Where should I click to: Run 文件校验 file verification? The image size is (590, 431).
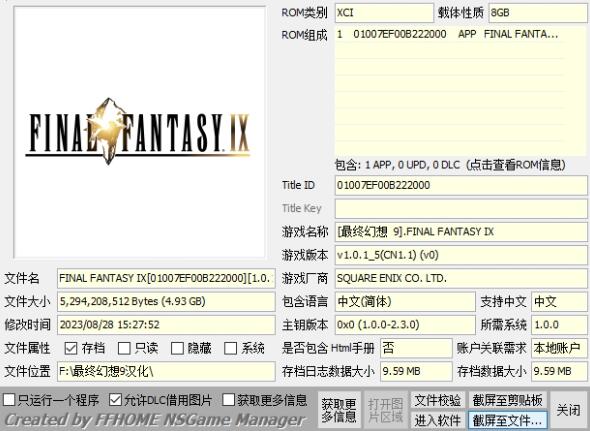438,400
